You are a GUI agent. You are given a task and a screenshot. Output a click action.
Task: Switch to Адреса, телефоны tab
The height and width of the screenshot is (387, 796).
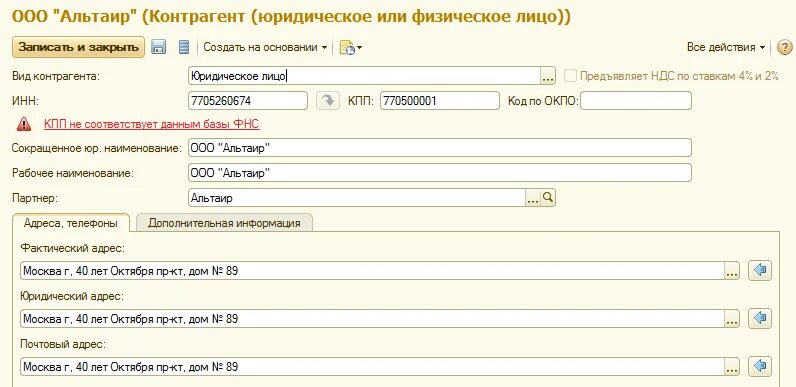(71, 223)
